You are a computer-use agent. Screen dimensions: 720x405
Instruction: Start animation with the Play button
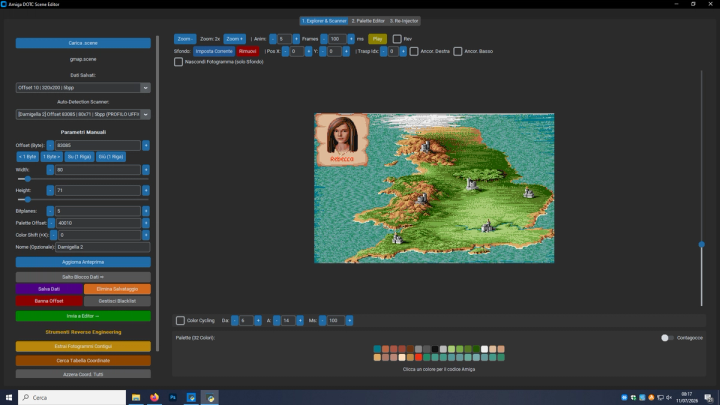pyautogui.click(x=377, y=39)
